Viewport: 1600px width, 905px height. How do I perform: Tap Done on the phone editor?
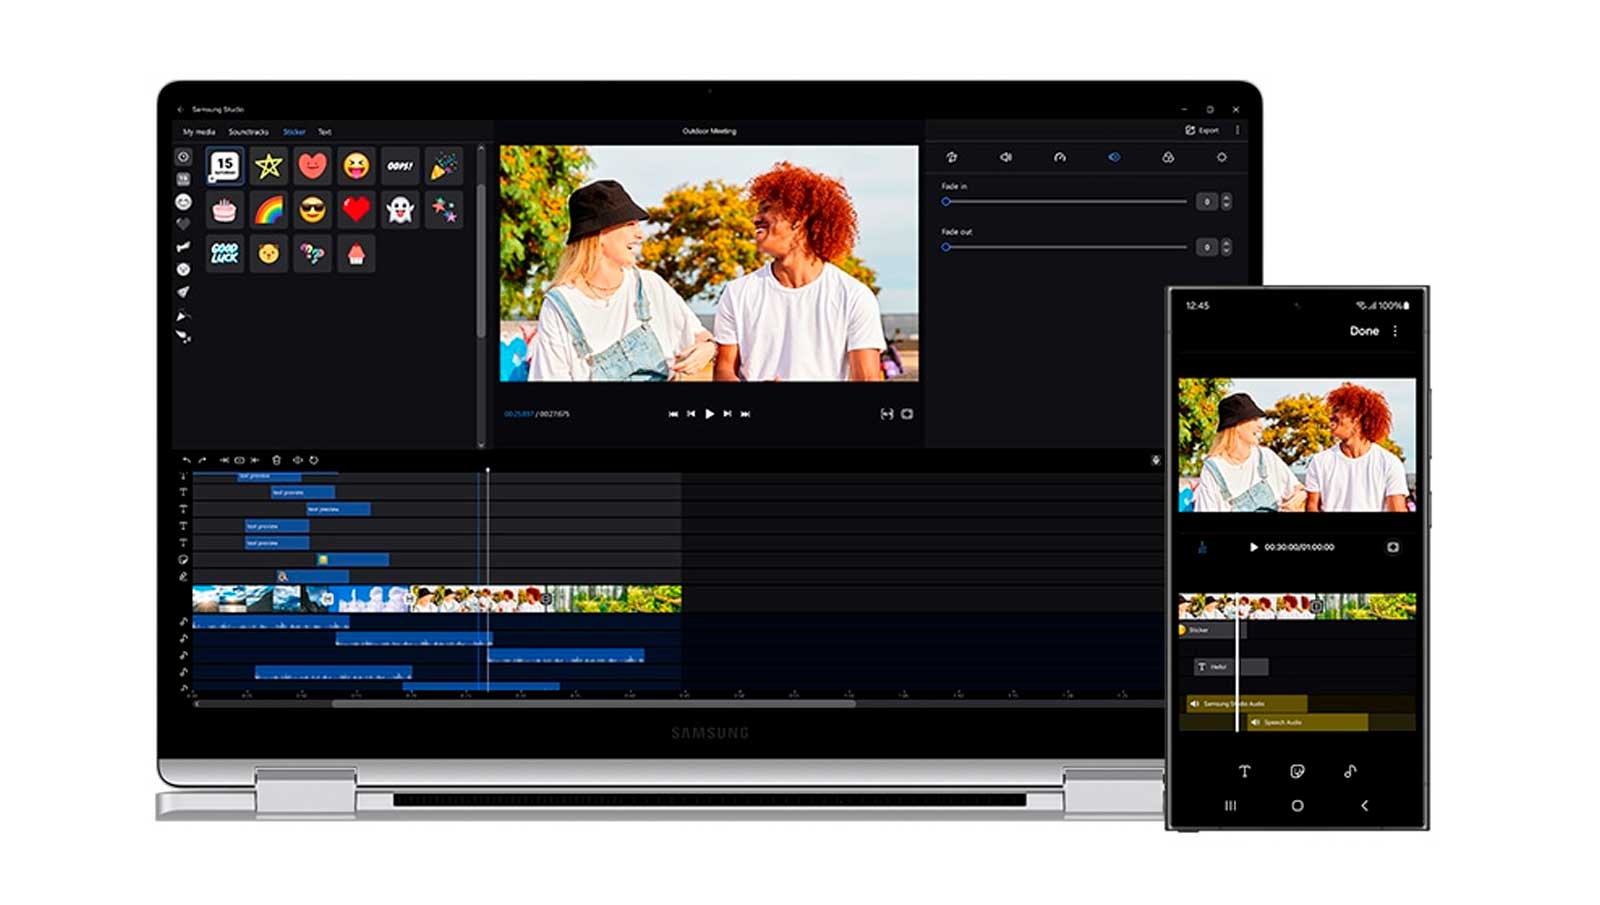(x=1364, y=331)
